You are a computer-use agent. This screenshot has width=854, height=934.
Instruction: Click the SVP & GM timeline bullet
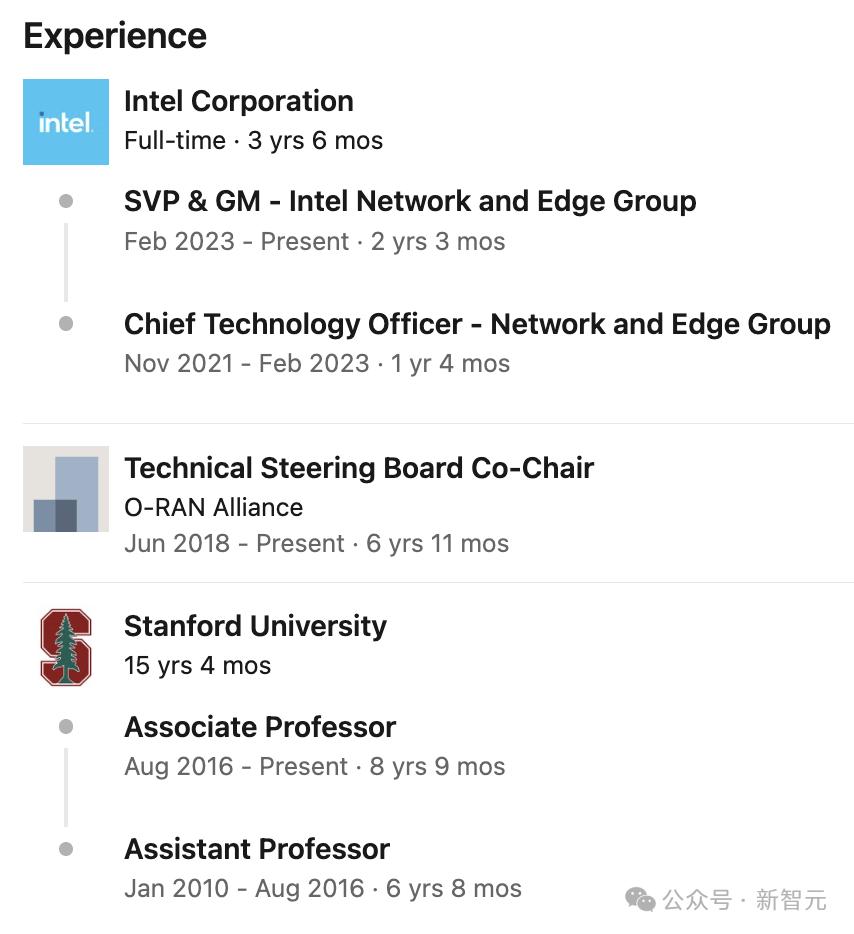click(x=66, y=201)
